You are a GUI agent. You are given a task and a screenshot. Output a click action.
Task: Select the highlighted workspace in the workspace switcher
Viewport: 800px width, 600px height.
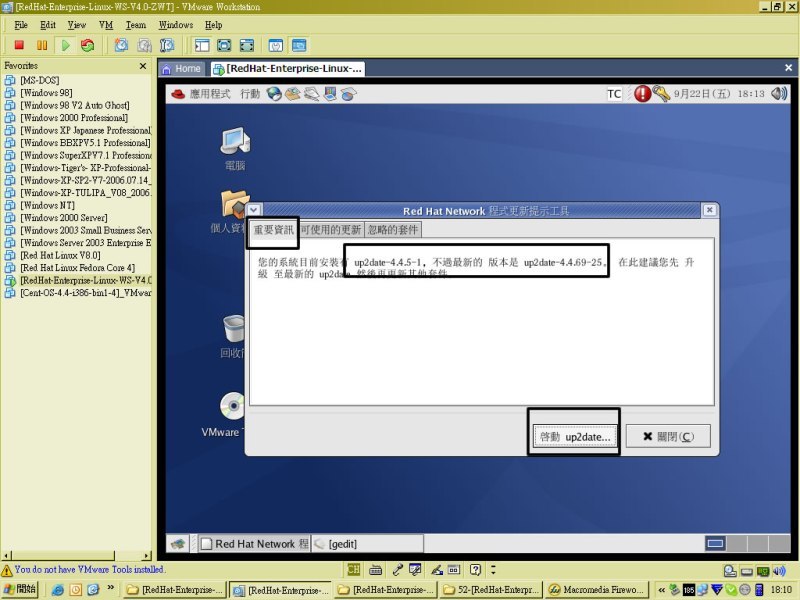tap(715, 543)
